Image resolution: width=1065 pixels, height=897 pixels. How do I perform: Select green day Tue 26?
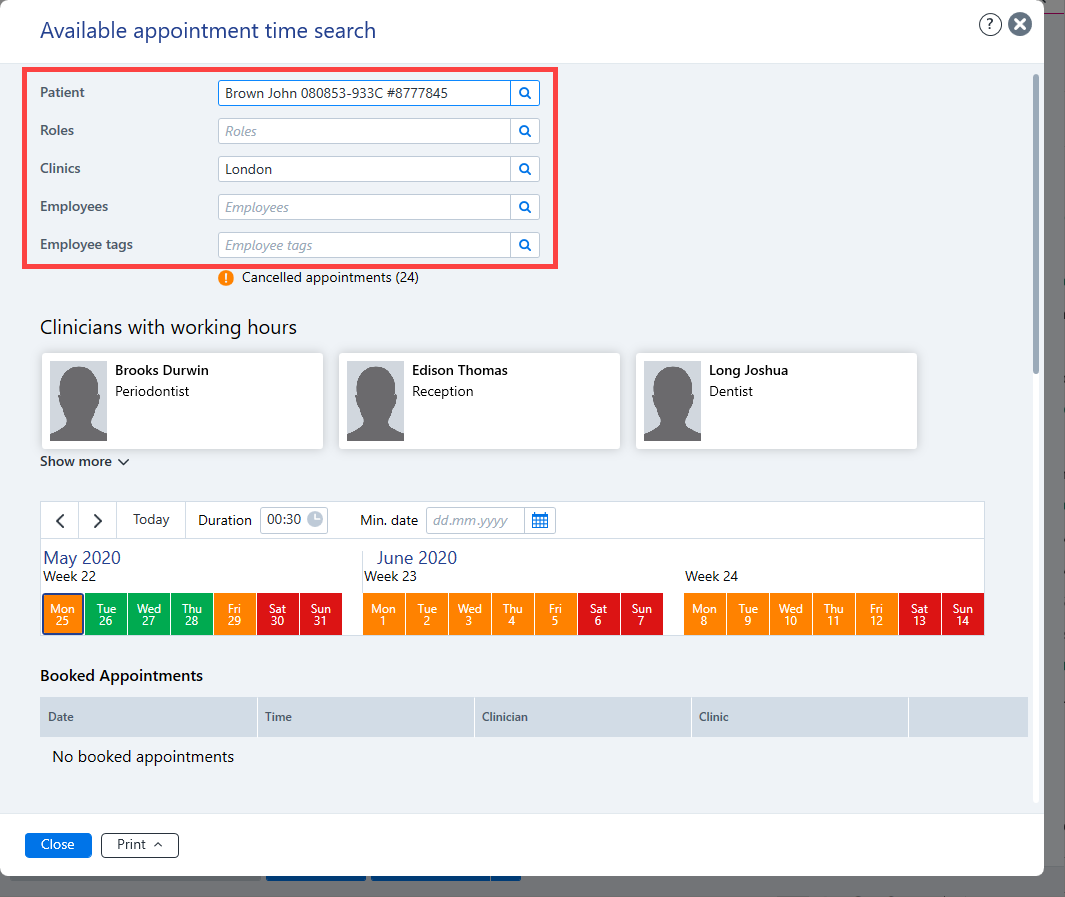[106, 615]
